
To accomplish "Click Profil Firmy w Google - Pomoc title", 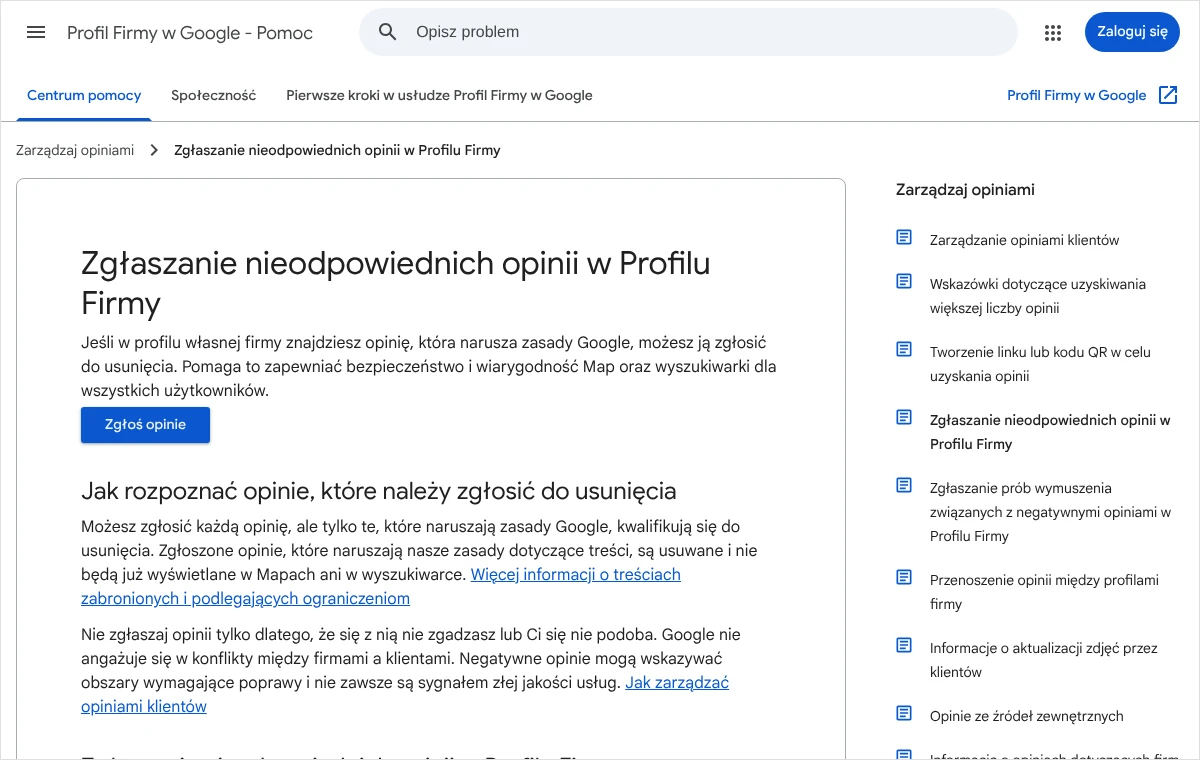I will pos(190,33).
